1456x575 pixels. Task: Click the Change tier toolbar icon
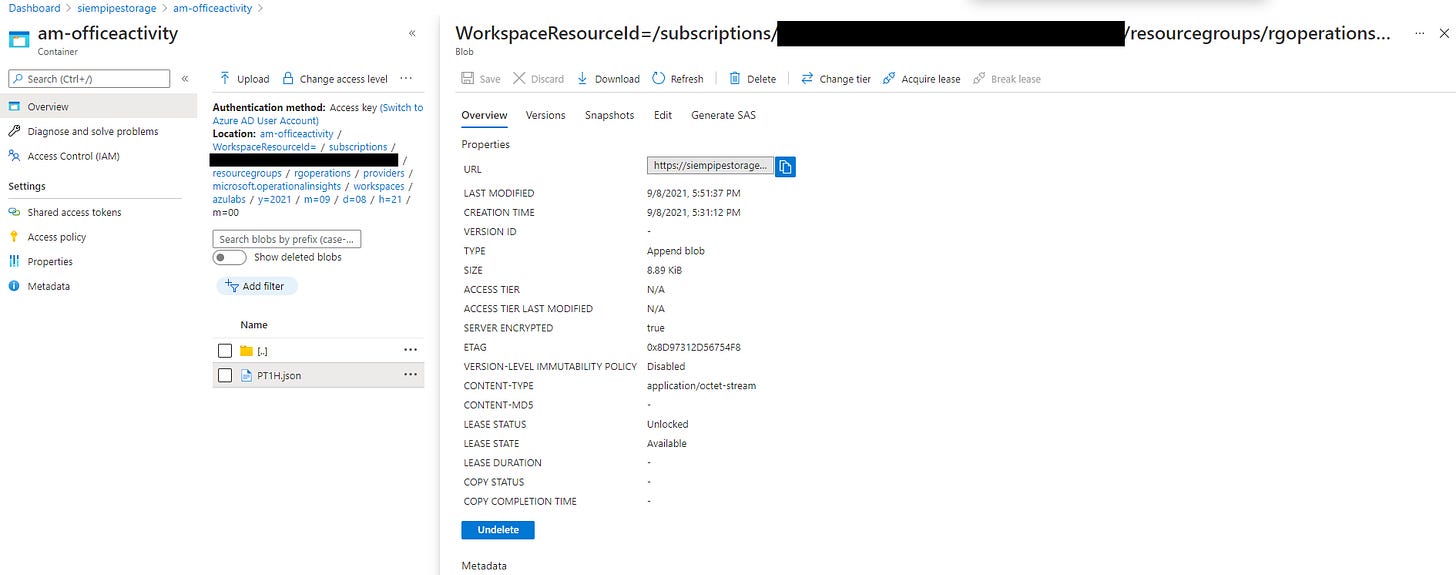point(808,78)
